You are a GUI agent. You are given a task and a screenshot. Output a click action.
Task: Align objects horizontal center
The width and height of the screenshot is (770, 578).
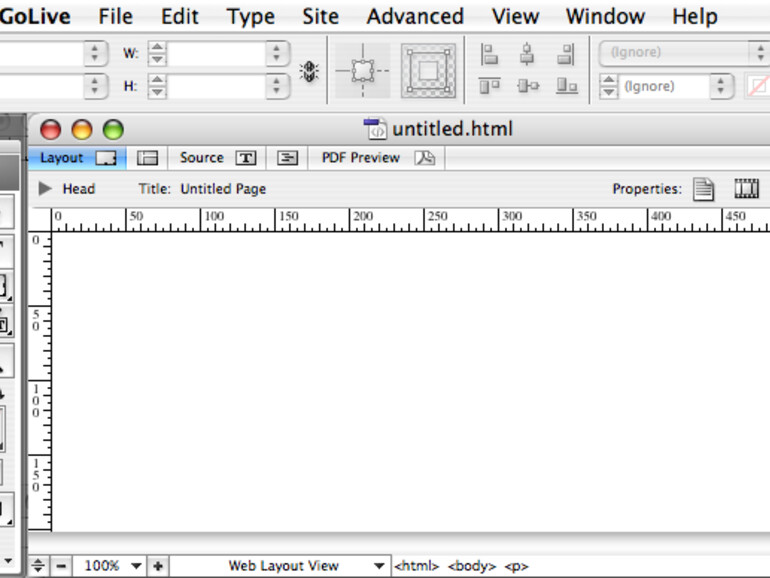click(x=527, y=54)
